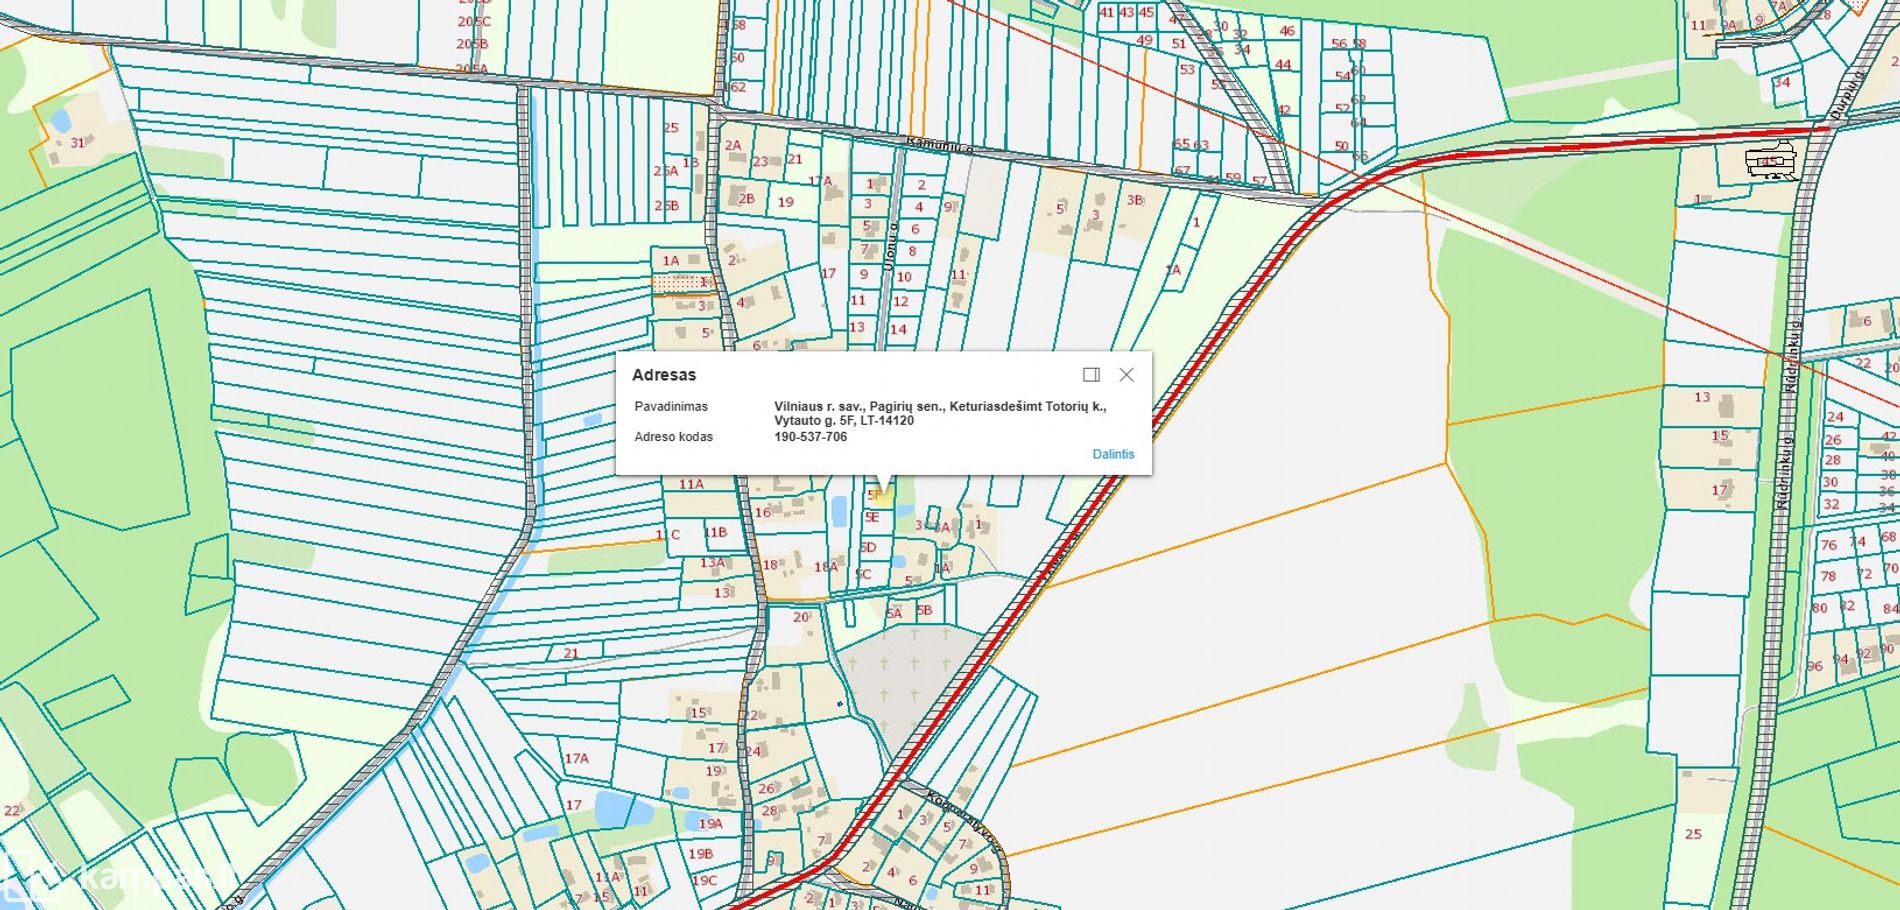Click parcel labeled 21 on the map
1900x910 pixels.
[570, 654]
